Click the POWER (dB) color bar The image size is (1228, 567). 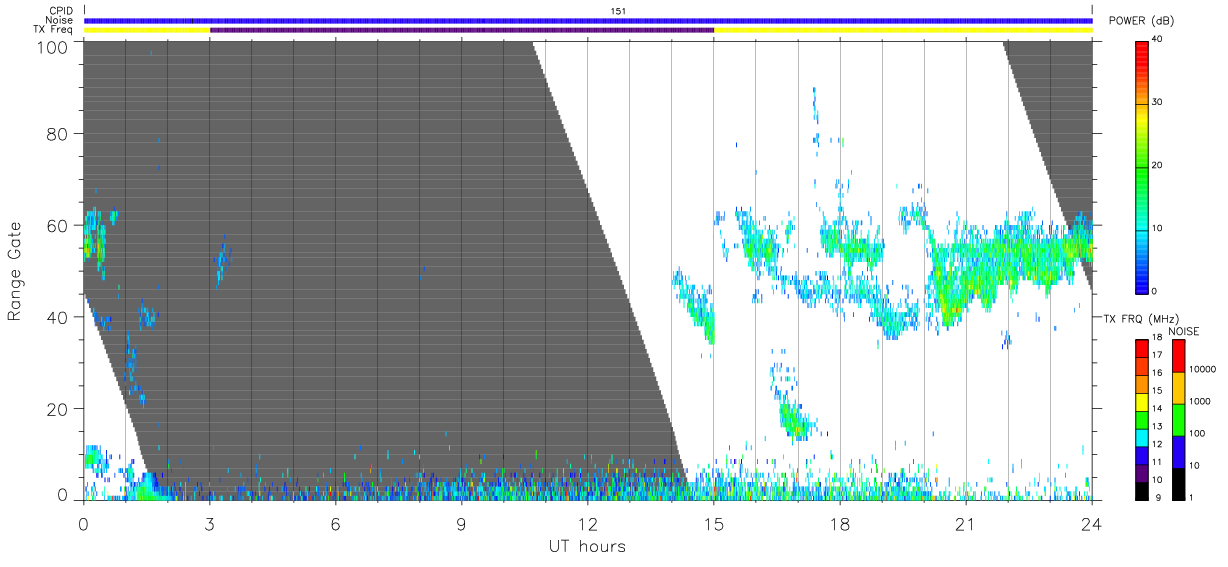pos(1142,166)
